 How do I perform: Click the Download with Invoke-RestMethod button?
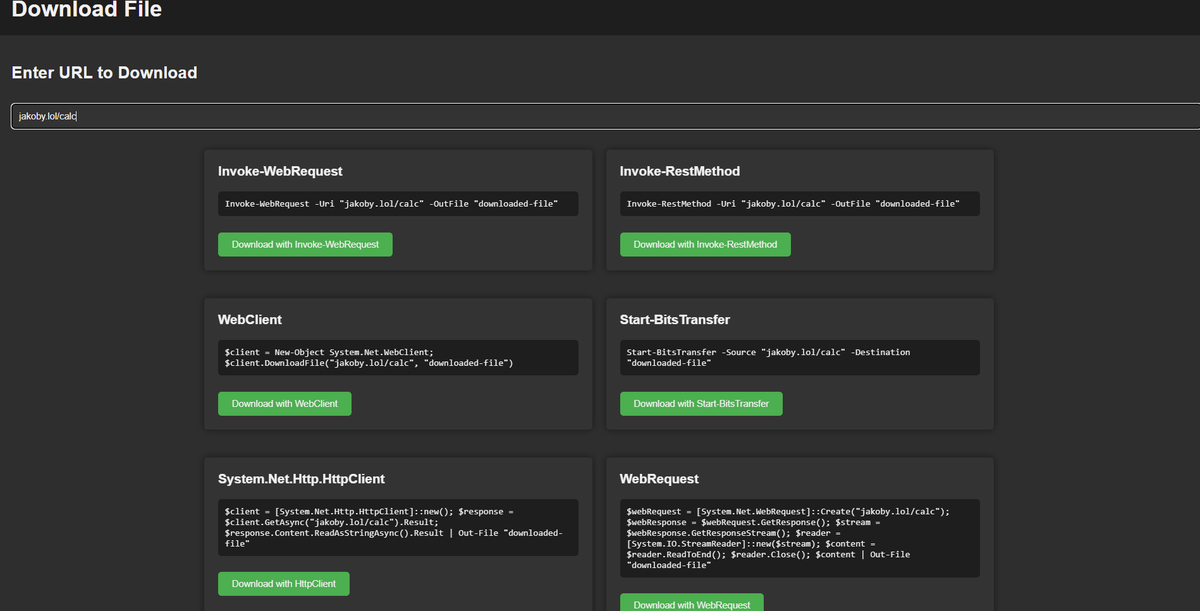(705, 244)
